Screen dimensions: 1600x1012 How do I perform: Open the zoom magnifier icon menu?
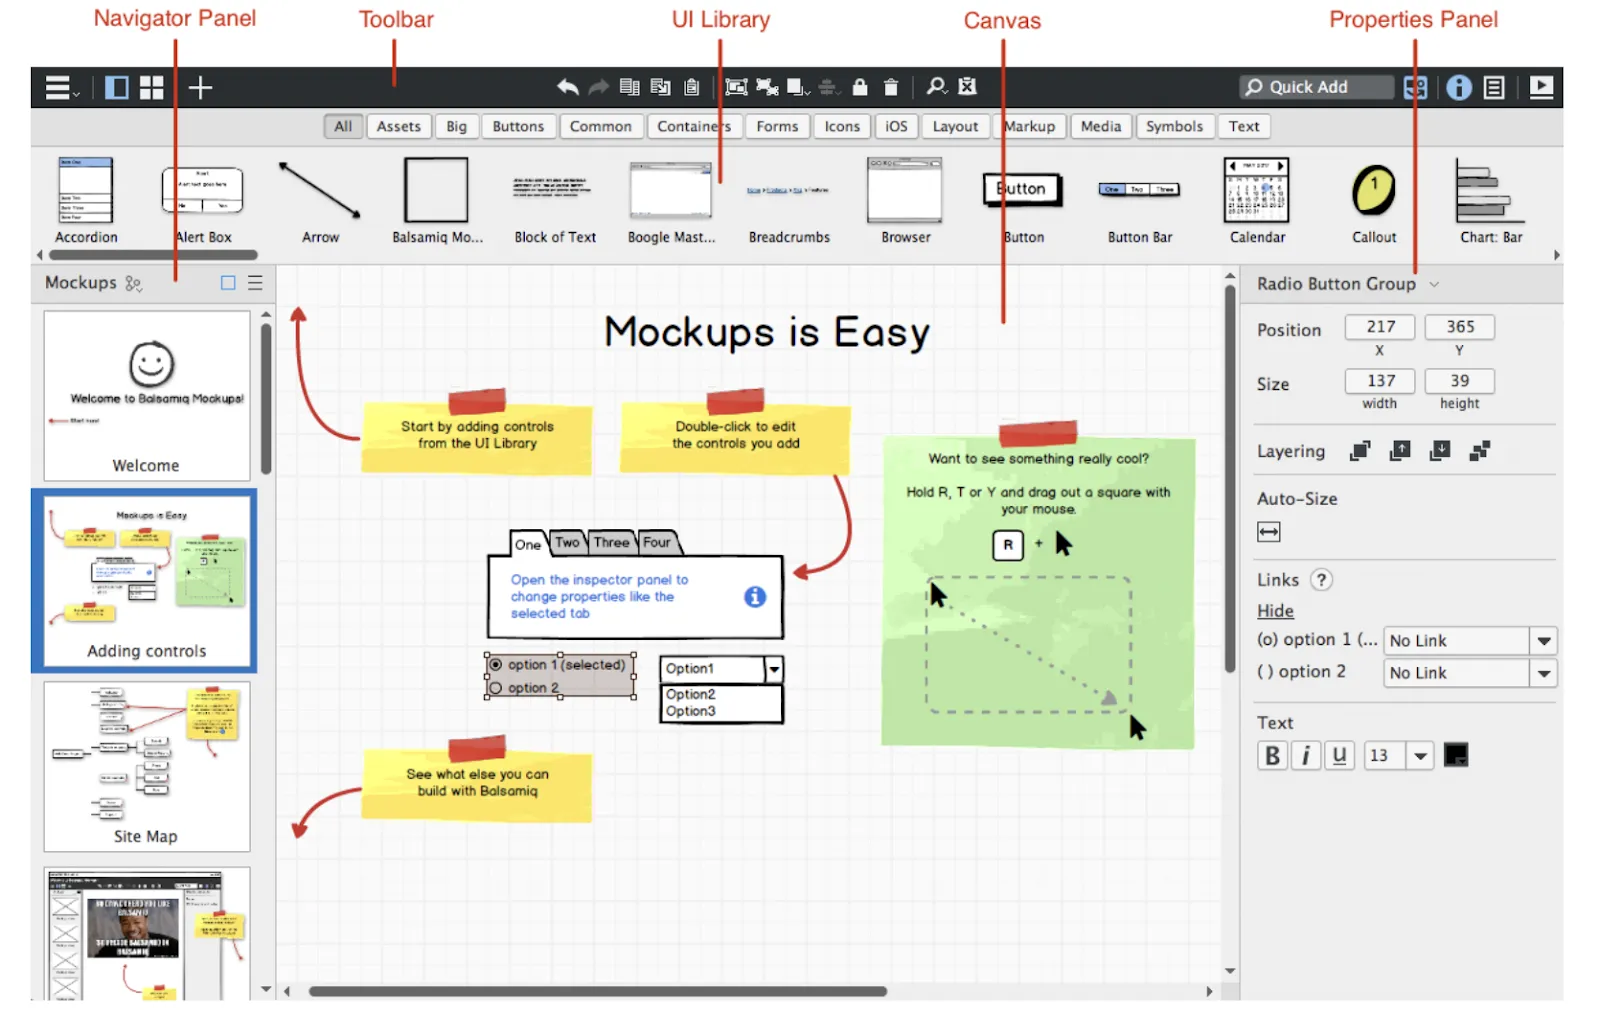pyautogui.click(x=936, y=87)
